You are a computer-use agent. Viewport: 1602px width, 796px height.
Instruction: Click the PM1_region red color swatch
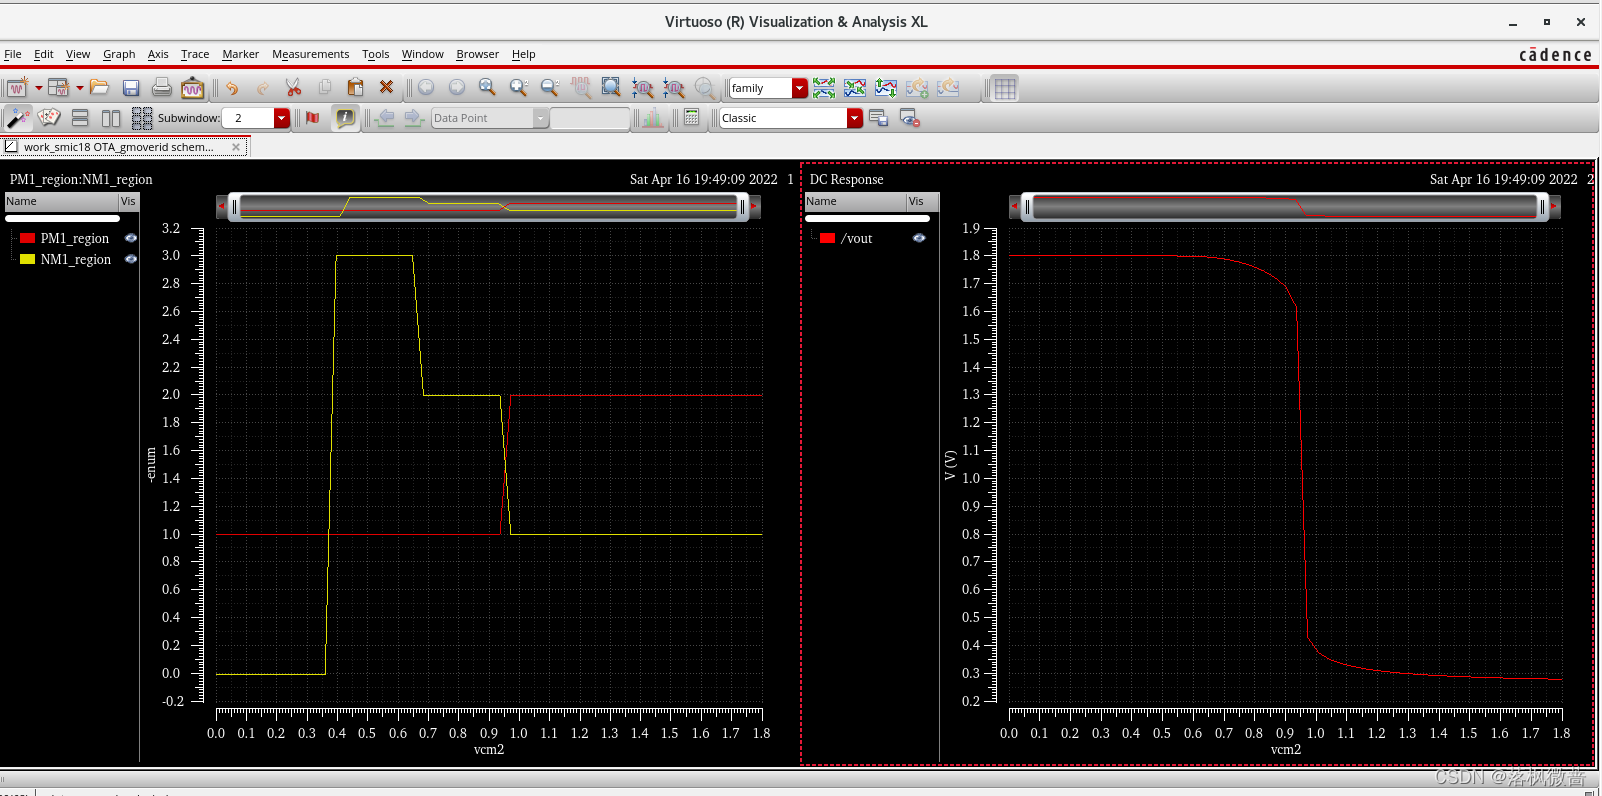[x=28, y=238]
